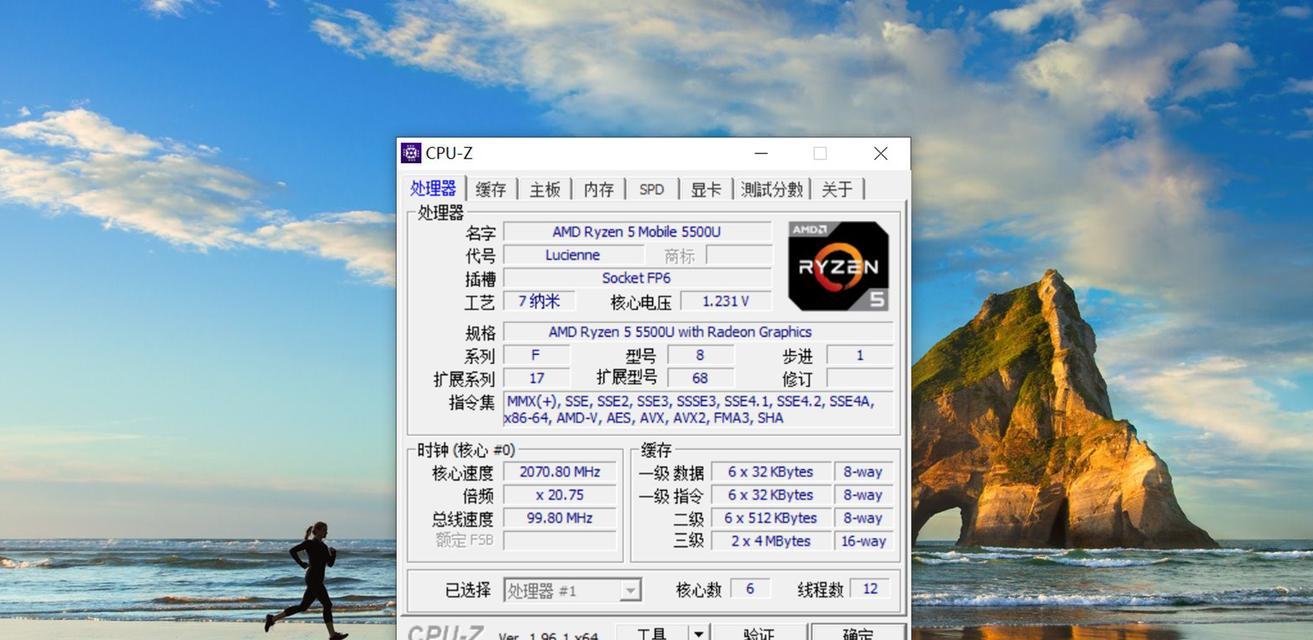Go to the 显卡 tab
The width and height of the screenshot is (1313, 640).
click(x=706, y=189)
